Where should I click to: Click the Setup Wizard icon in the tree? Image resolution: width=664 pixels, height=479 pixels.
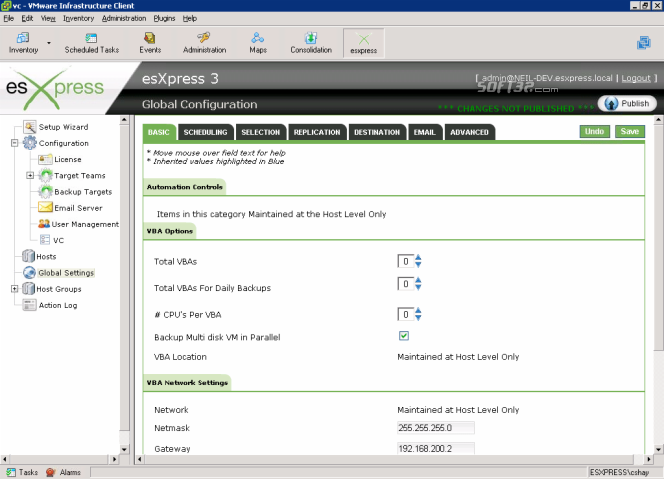(x=30, y=127)
